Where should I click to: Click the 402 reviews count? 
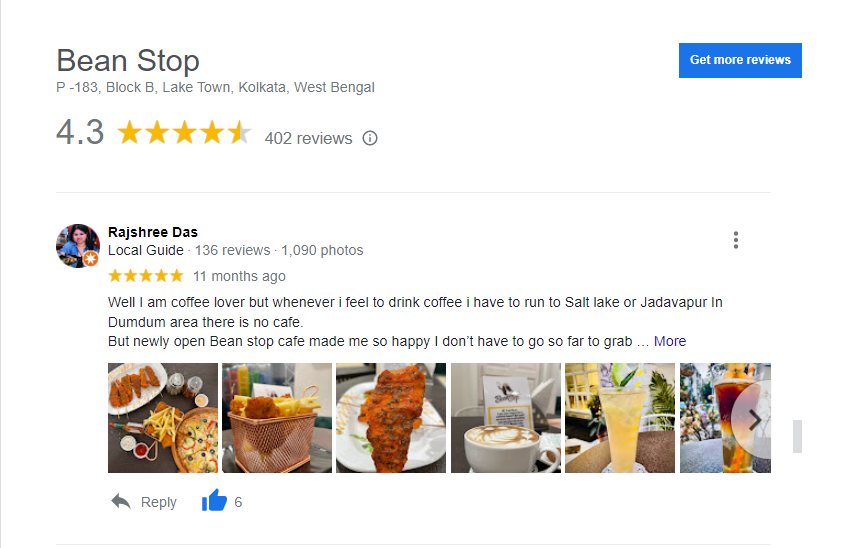[x=308, y=138]
